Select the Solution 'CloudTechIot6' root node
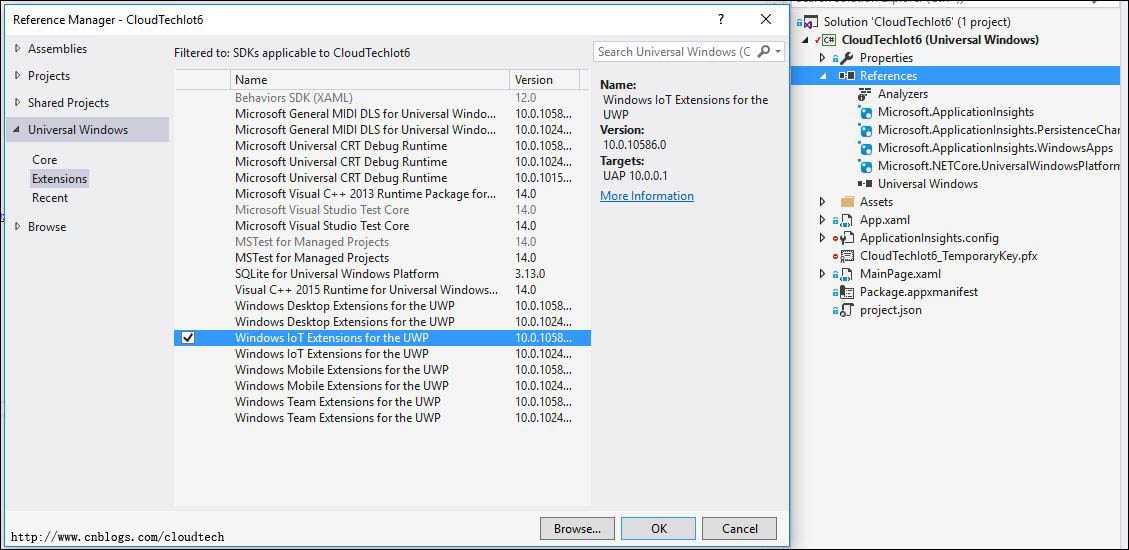 click(x=917, y=22)
